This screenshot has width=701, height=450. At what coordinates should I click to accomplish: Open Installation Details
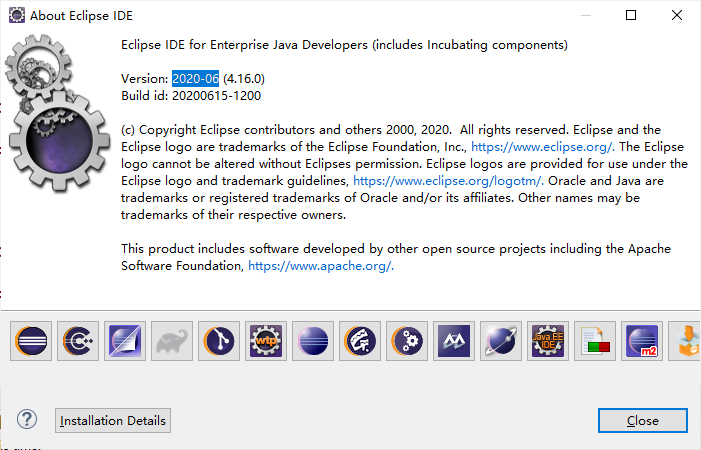click(113, 421)
